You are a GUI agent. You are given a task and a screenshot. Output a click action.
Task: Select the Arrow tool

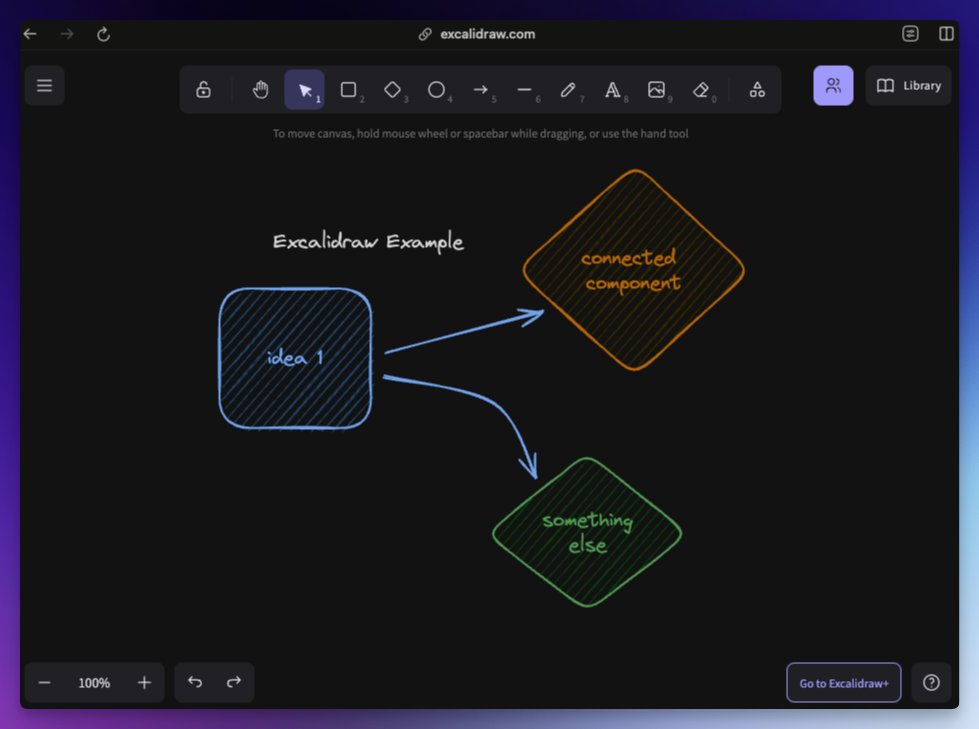pos(480,90)
